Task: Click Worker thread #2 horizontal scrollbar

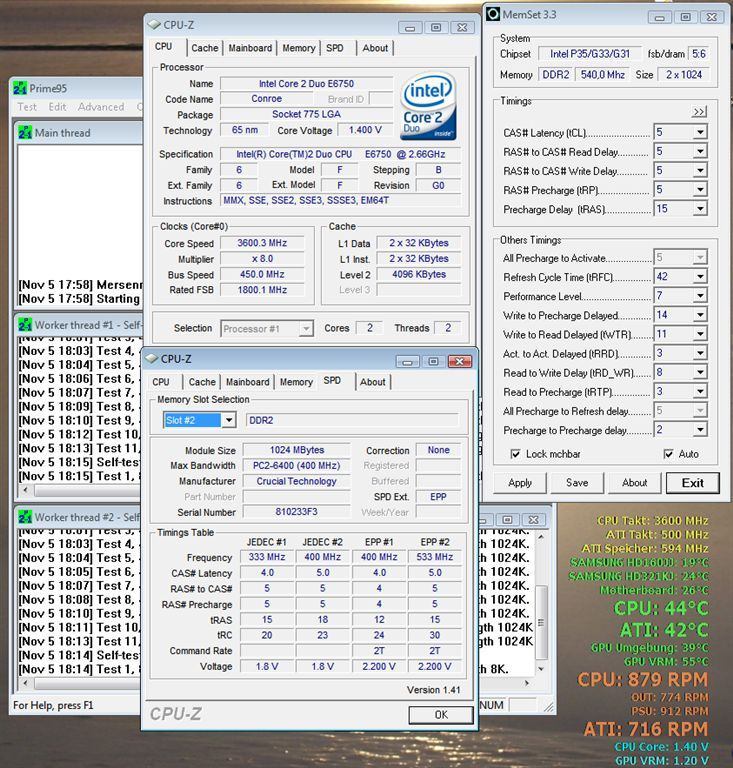Action: pos(80,682)
